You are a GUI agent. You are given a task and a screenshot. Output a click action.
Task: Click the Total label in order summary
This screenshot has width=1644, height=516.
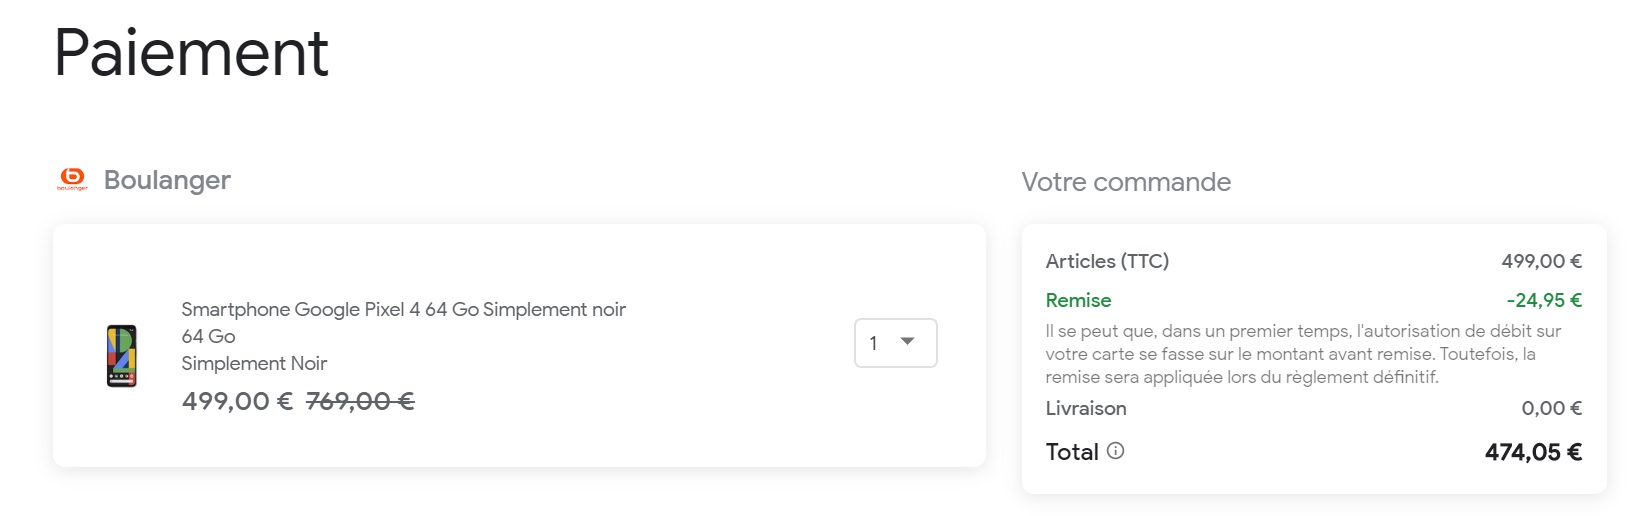point(1072,452)
